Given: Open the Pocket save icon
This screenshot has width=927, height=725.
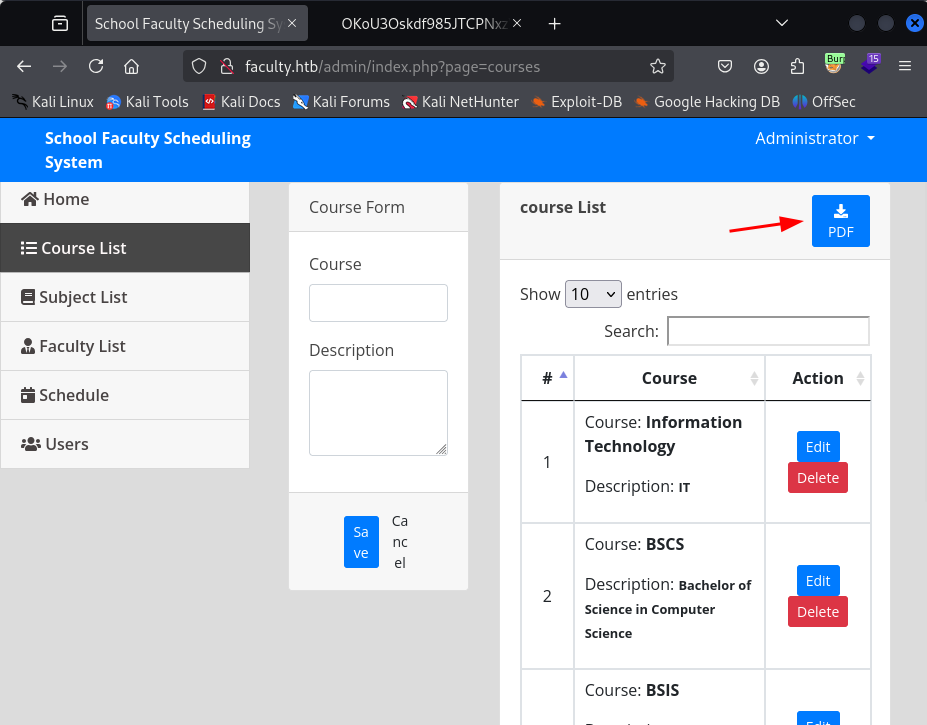Looking at the screenshot, I should tap(725, 66).
